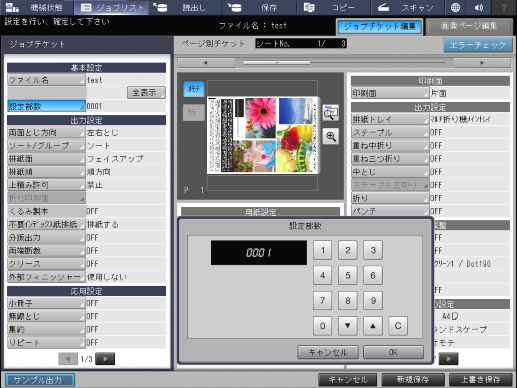Open the リピート repeat setting
Image resolution: width=517 pixels, height=388 pixels.
tap(46, 343)
